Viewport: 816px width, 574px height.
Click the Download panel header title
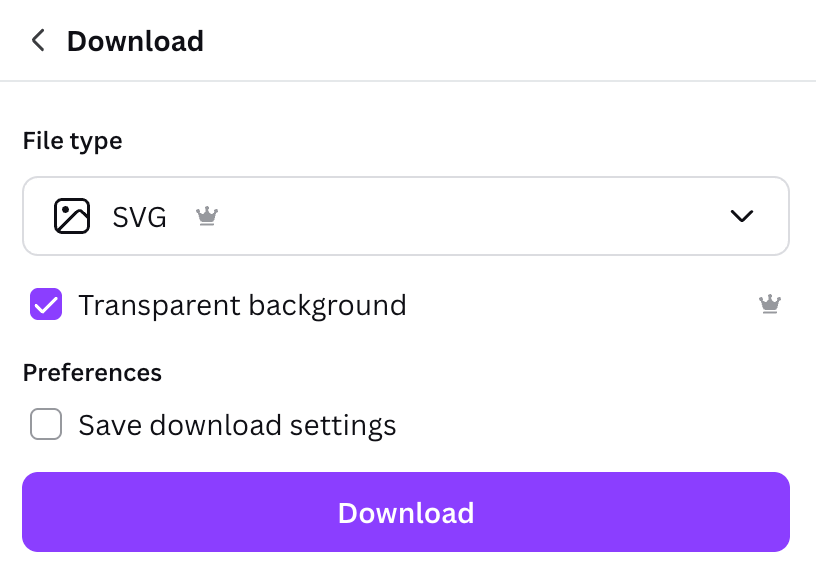pos(135,41)
